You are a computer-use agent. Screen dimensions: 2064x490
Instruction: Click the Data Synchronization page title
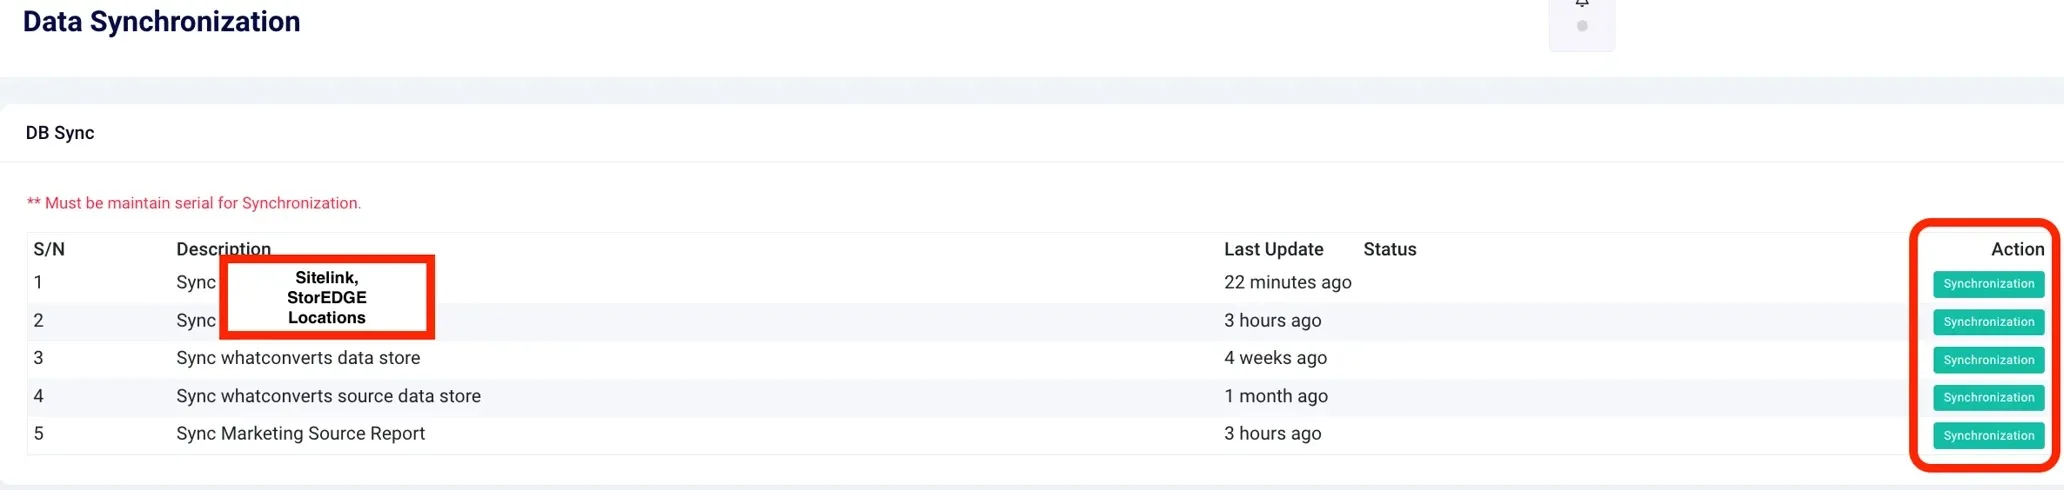(x=161, y=21)
